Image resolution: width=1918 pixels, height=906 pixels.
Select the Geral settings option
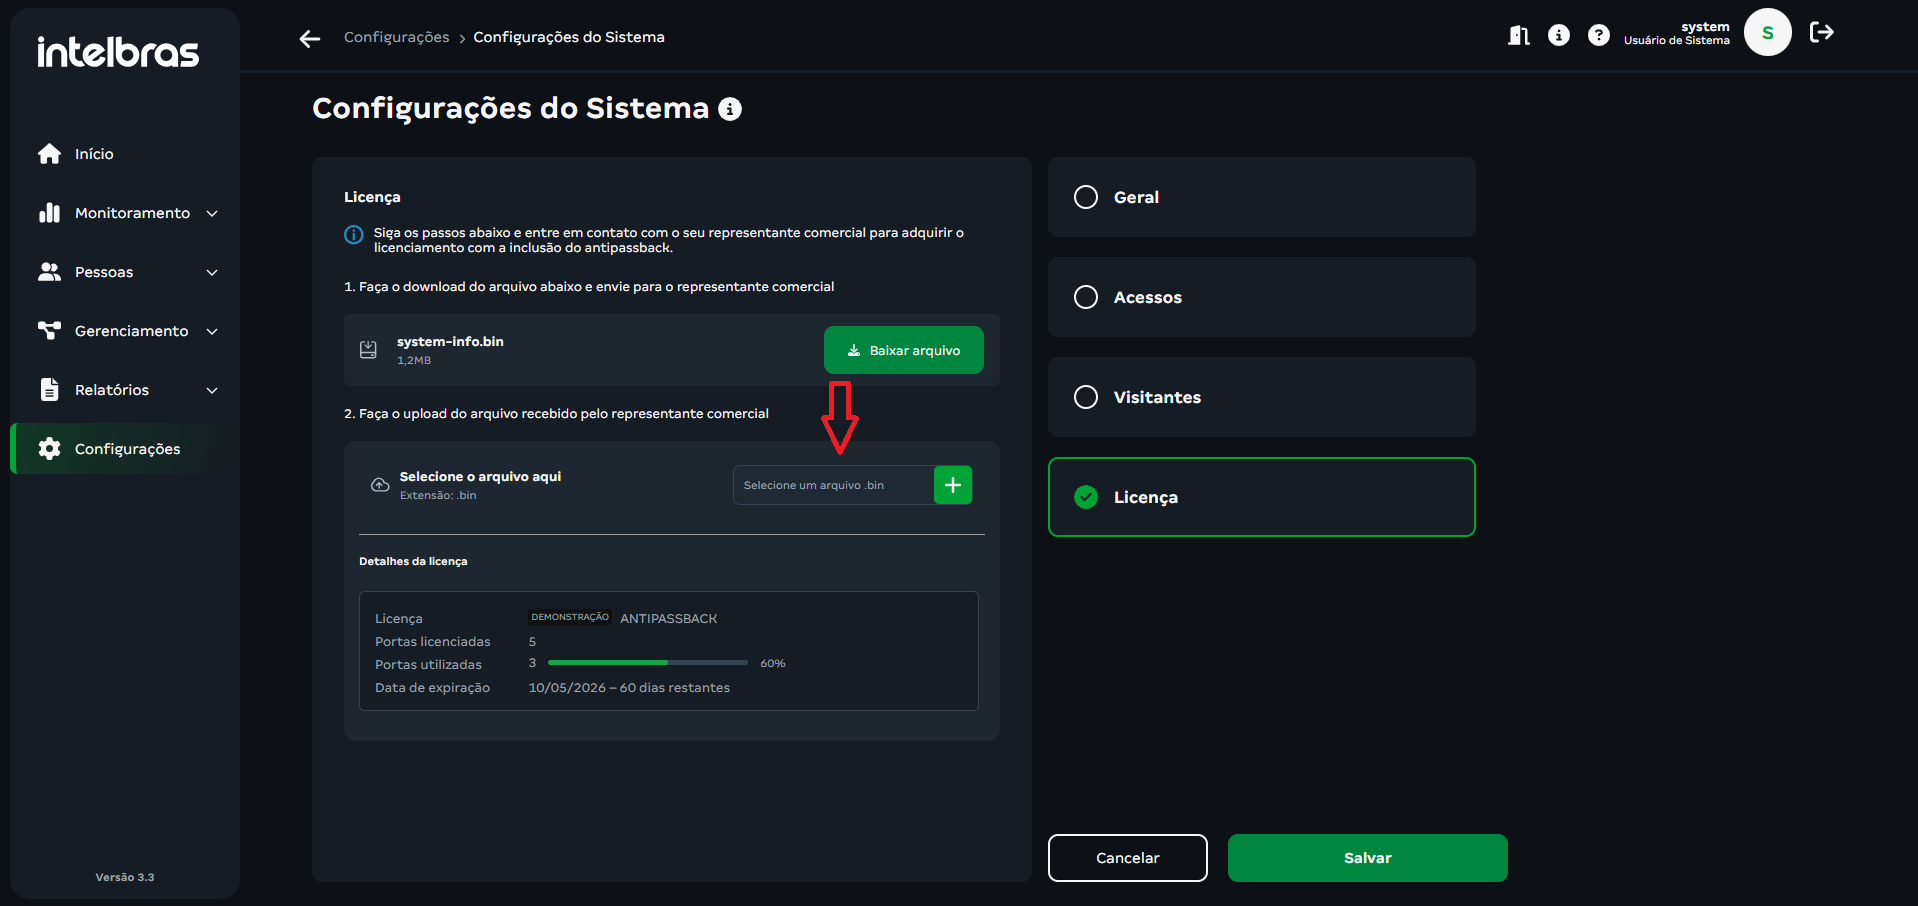click(1261, 197)
